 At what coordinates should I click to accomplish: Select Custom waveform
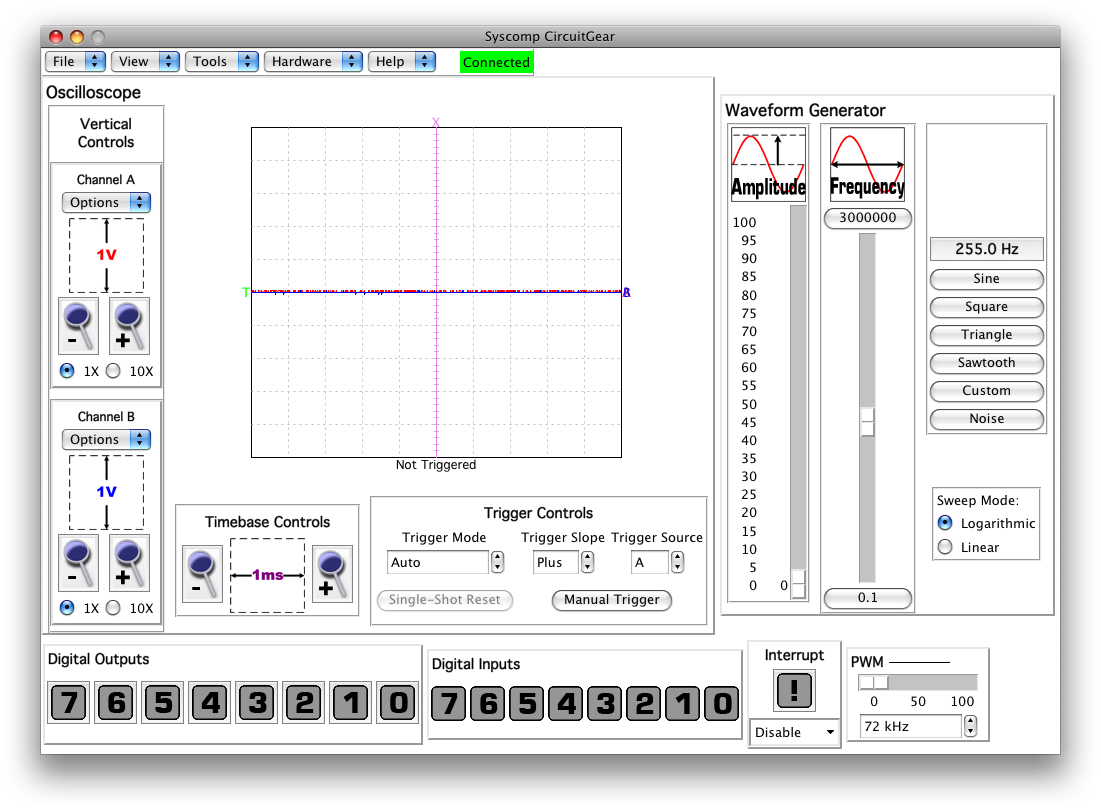pos(987,391)
